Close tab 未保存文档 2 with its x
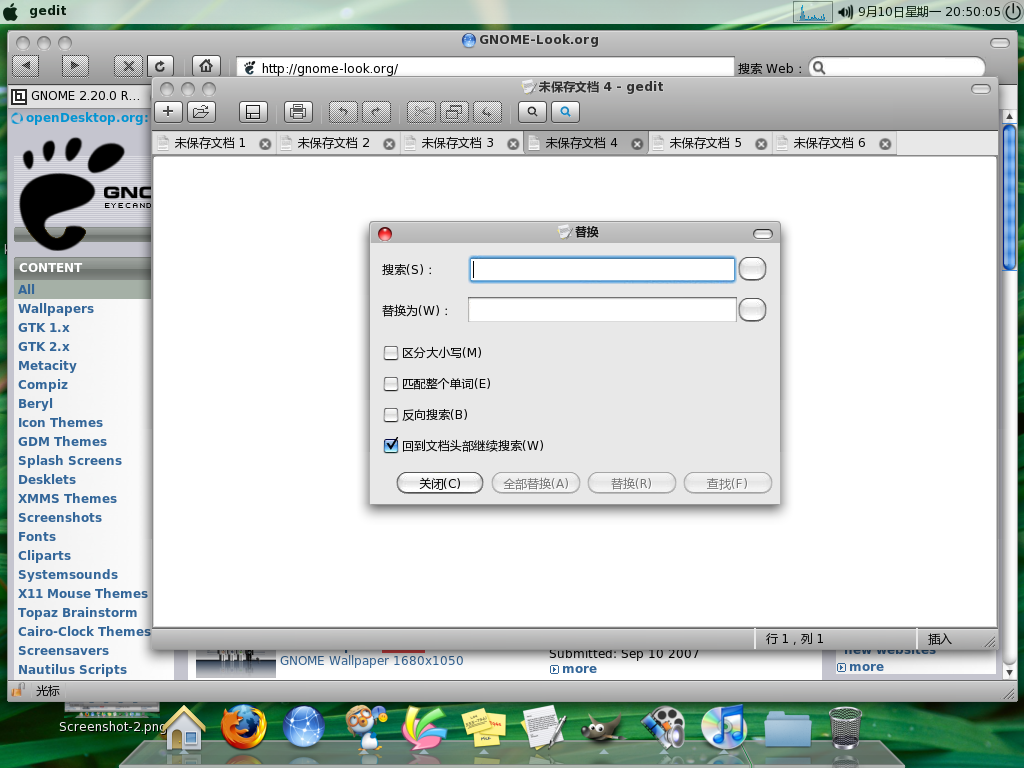 (389, 144)
